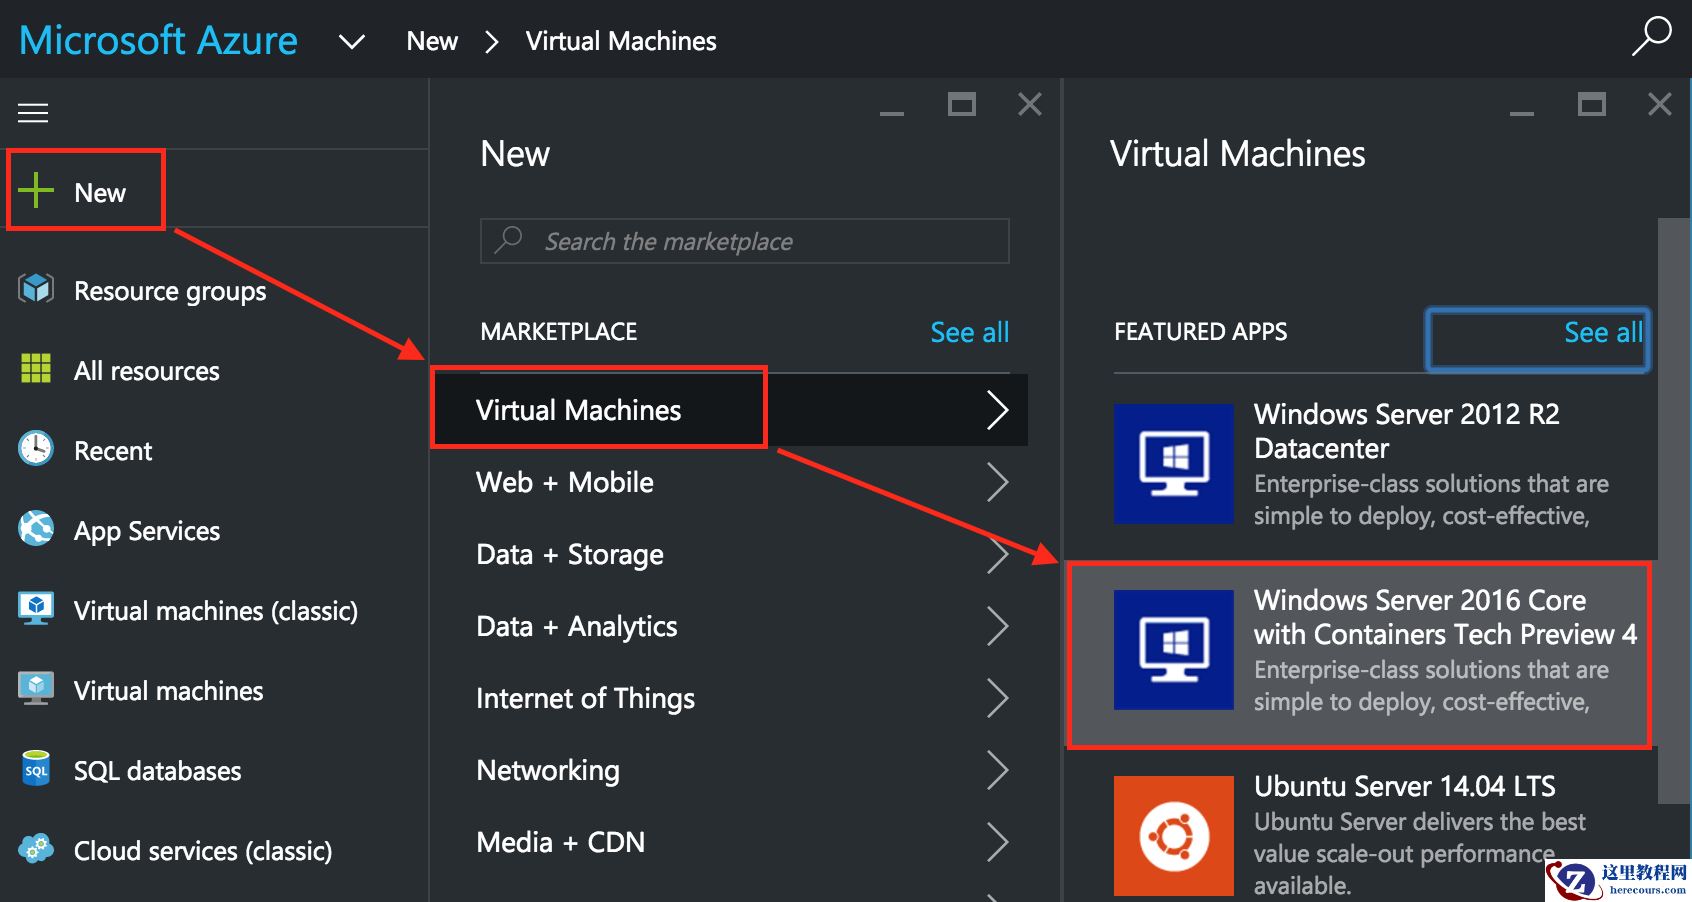This screenshot has width=1692, height=902.
Task: Click the New label in the sidebar
Action: click(100, 192)
